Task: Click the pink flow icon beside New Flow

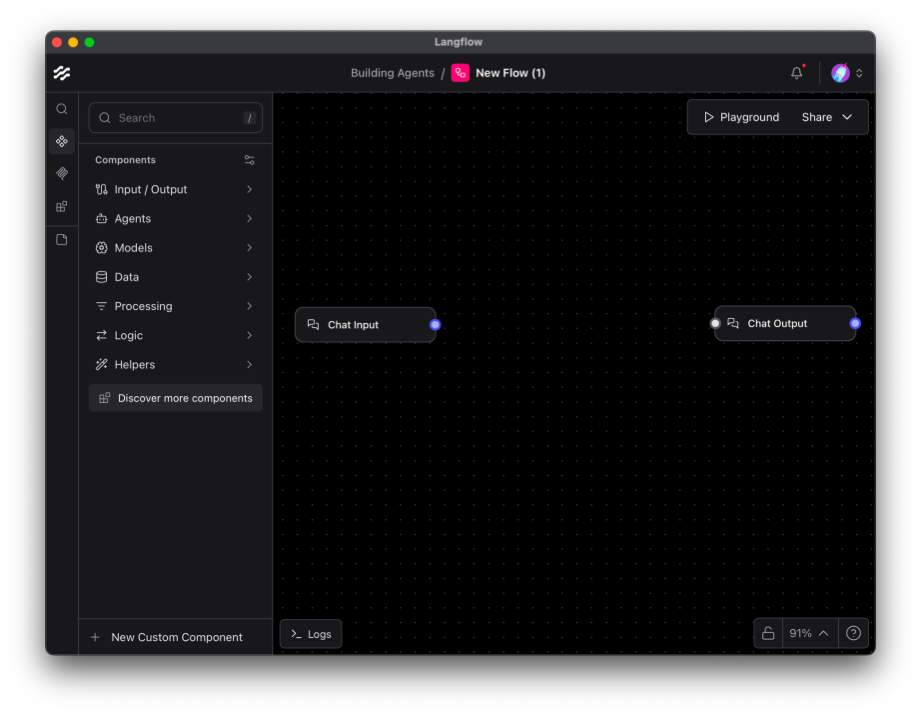Action: tap(459, 72)
